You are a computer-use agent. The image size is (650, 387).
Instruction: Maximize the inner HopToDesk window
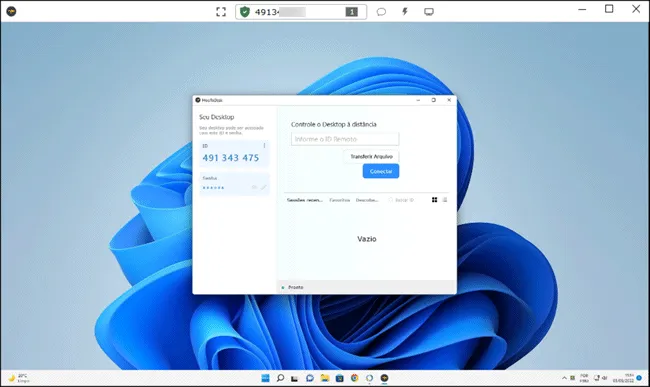(434, 100)
